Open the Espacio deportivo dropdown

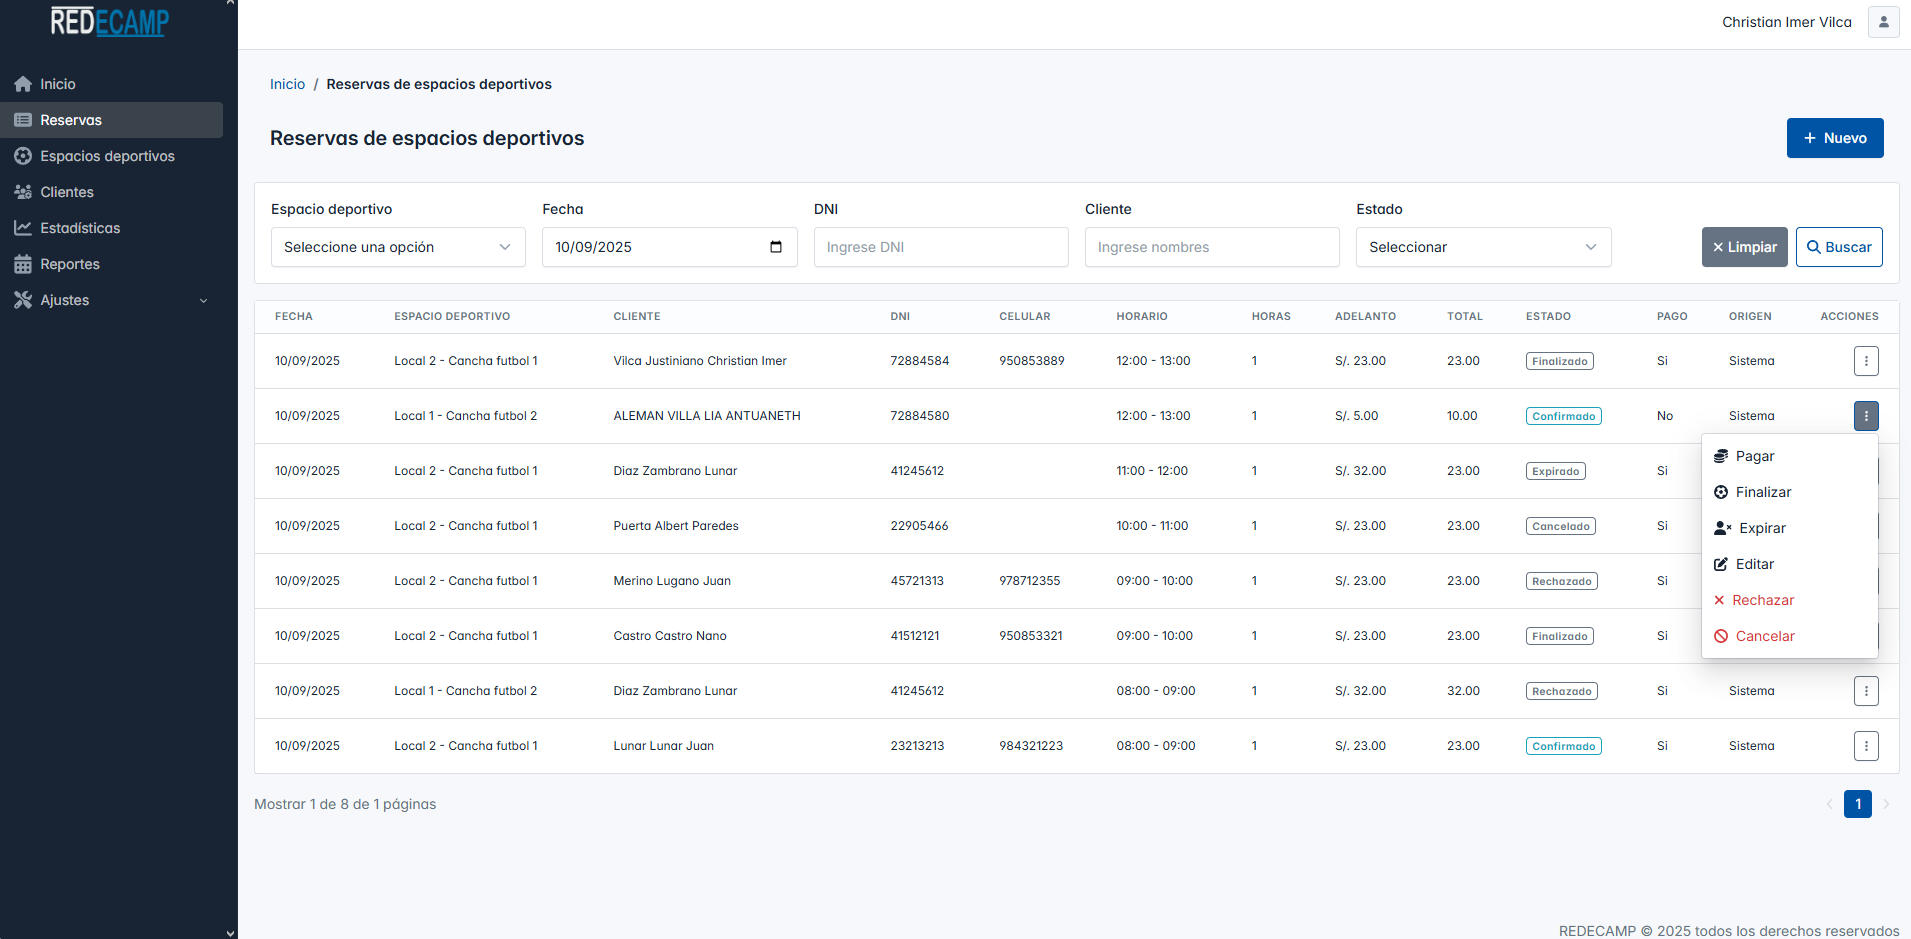[398, 247]
